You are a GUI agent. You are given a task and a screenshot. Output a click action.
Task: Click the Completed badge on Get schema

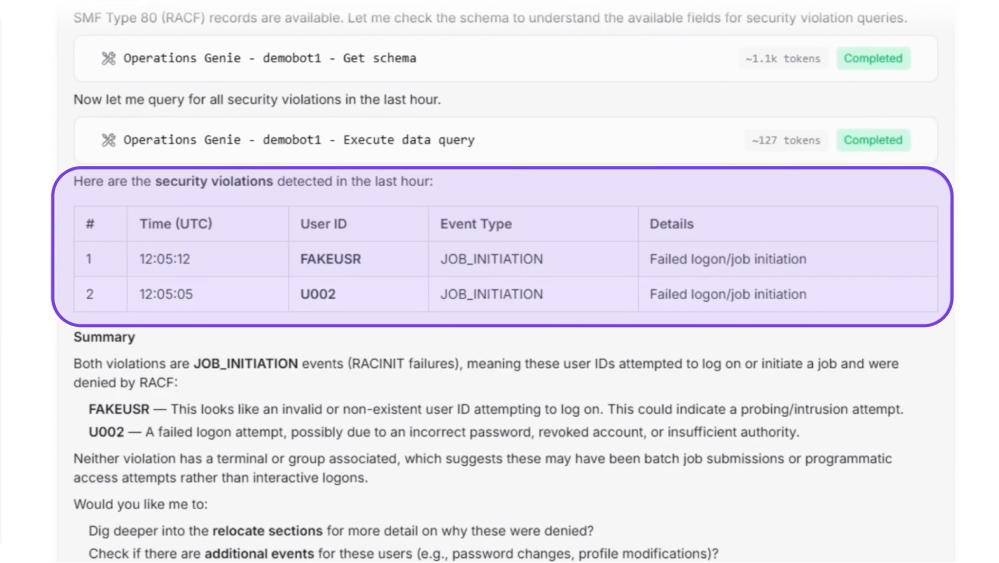click(873, 59)
